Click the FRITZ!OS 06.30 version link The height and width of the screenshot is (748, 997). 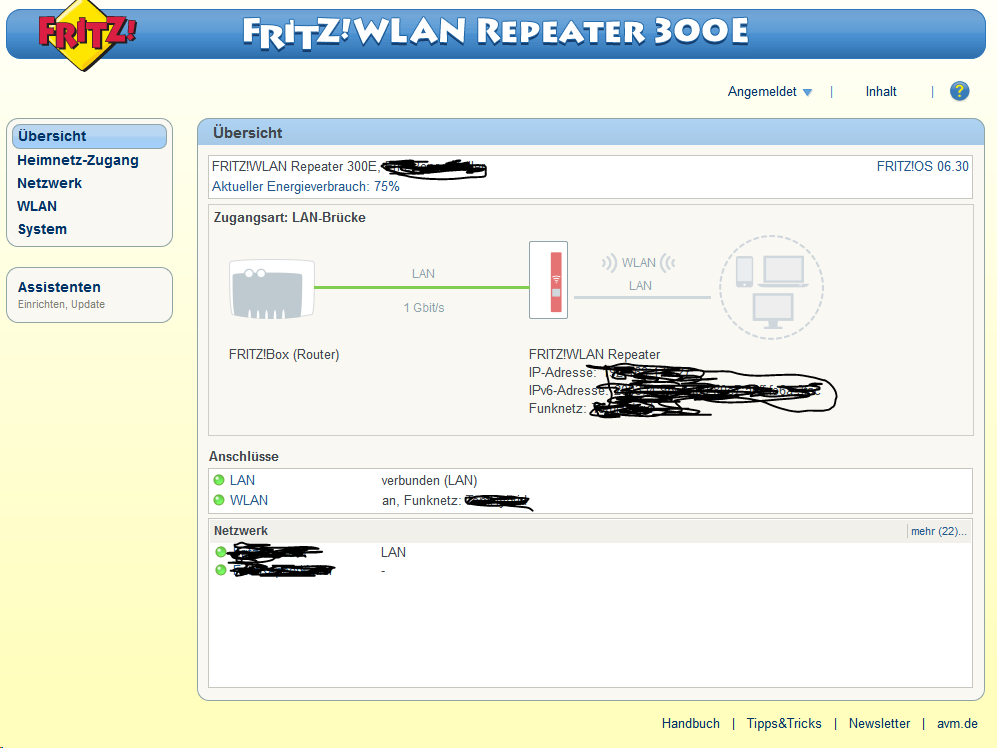[x=922, y=167]
